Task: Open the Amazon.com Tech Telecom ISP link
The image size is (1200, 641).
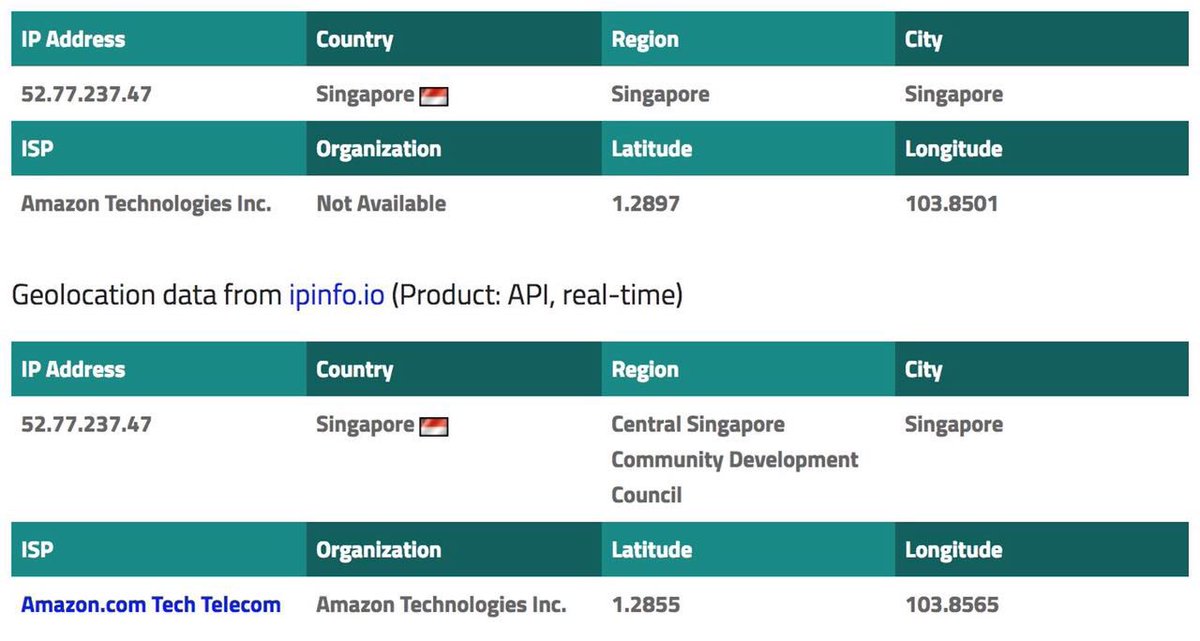Action: pyautogui.click(x=151, y=605)
